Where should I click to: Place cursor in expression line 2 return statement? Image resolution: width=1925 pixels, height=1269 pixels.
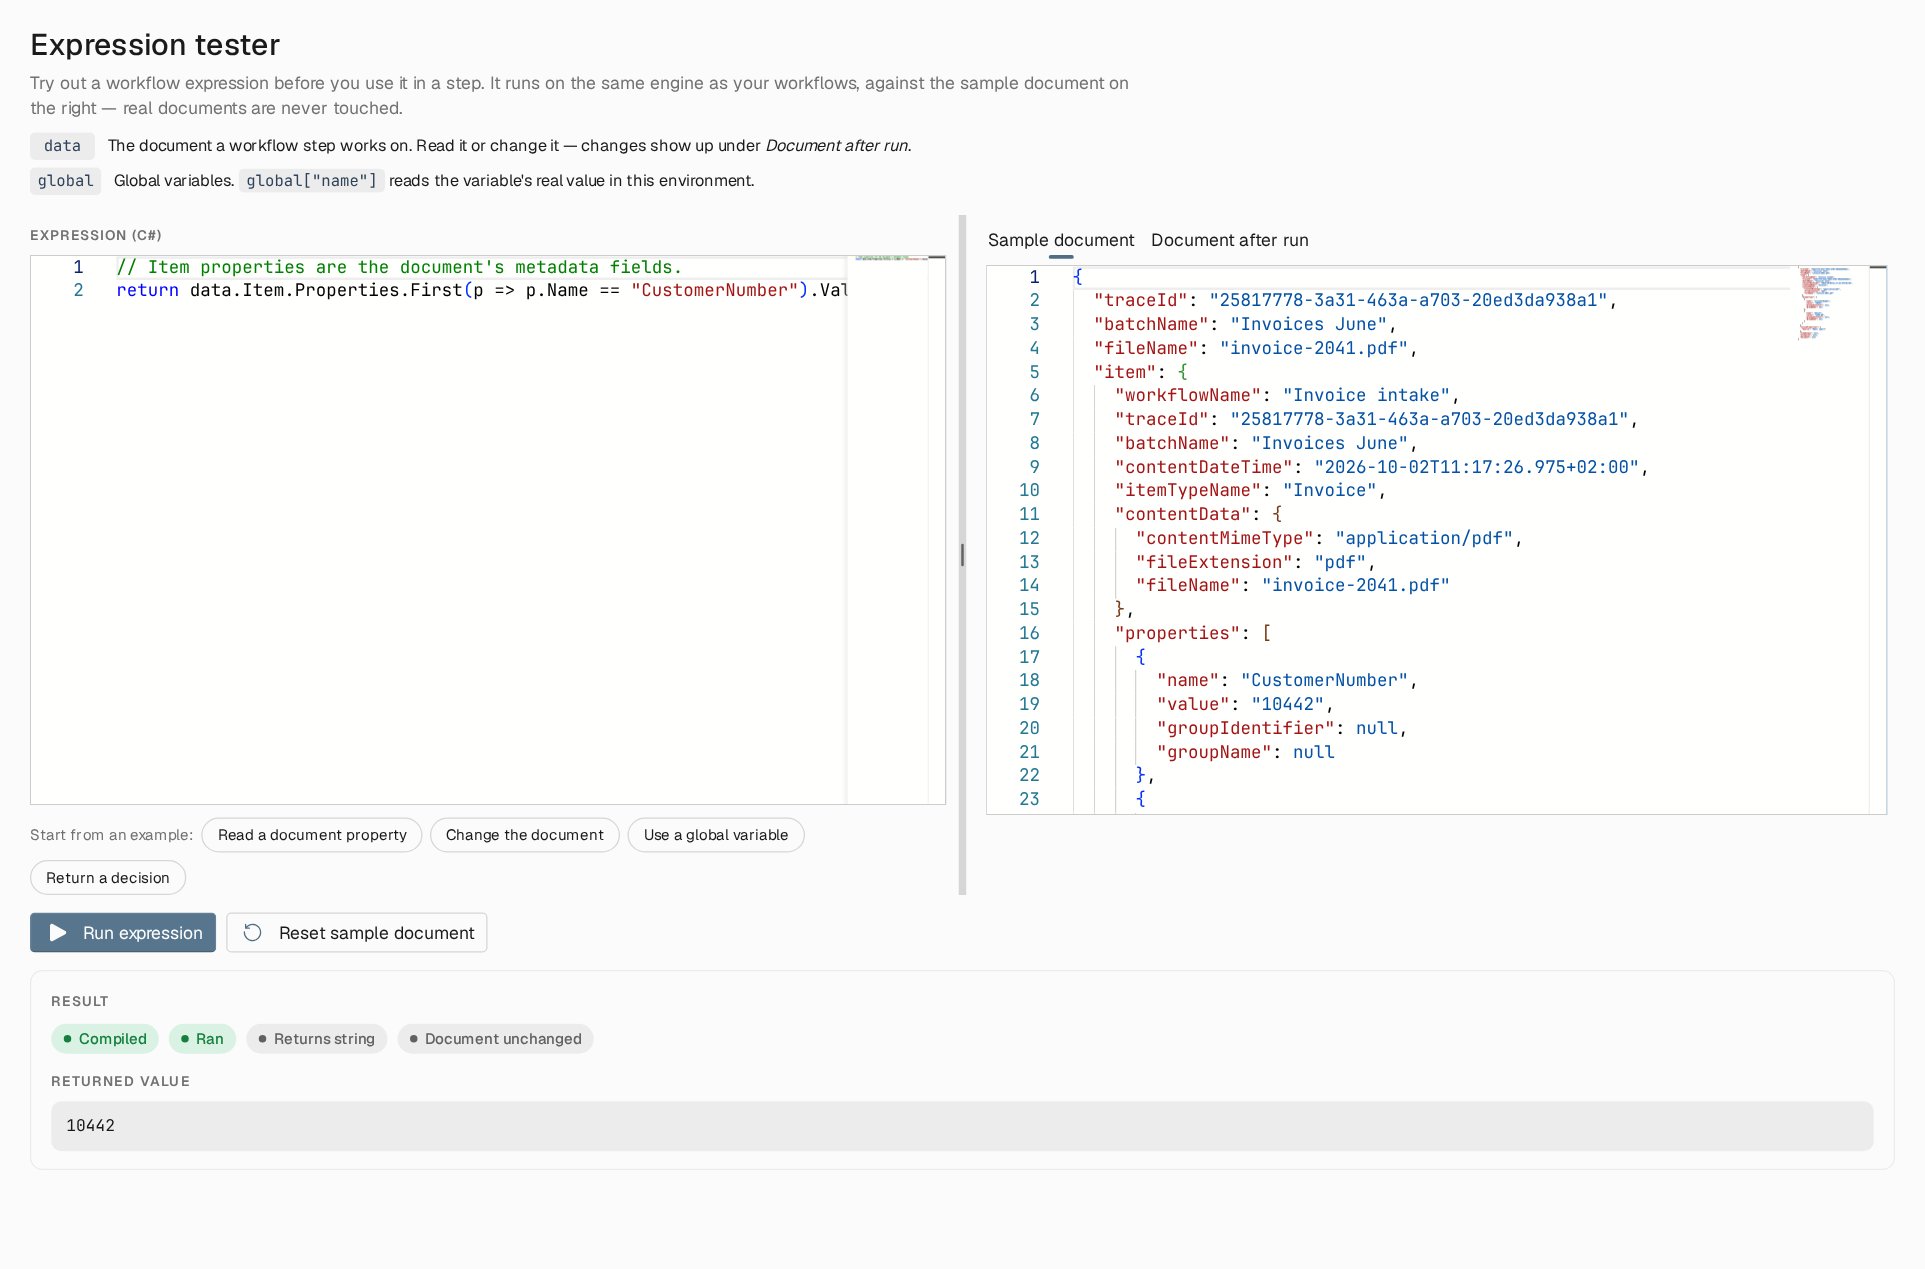pos(481,291)
